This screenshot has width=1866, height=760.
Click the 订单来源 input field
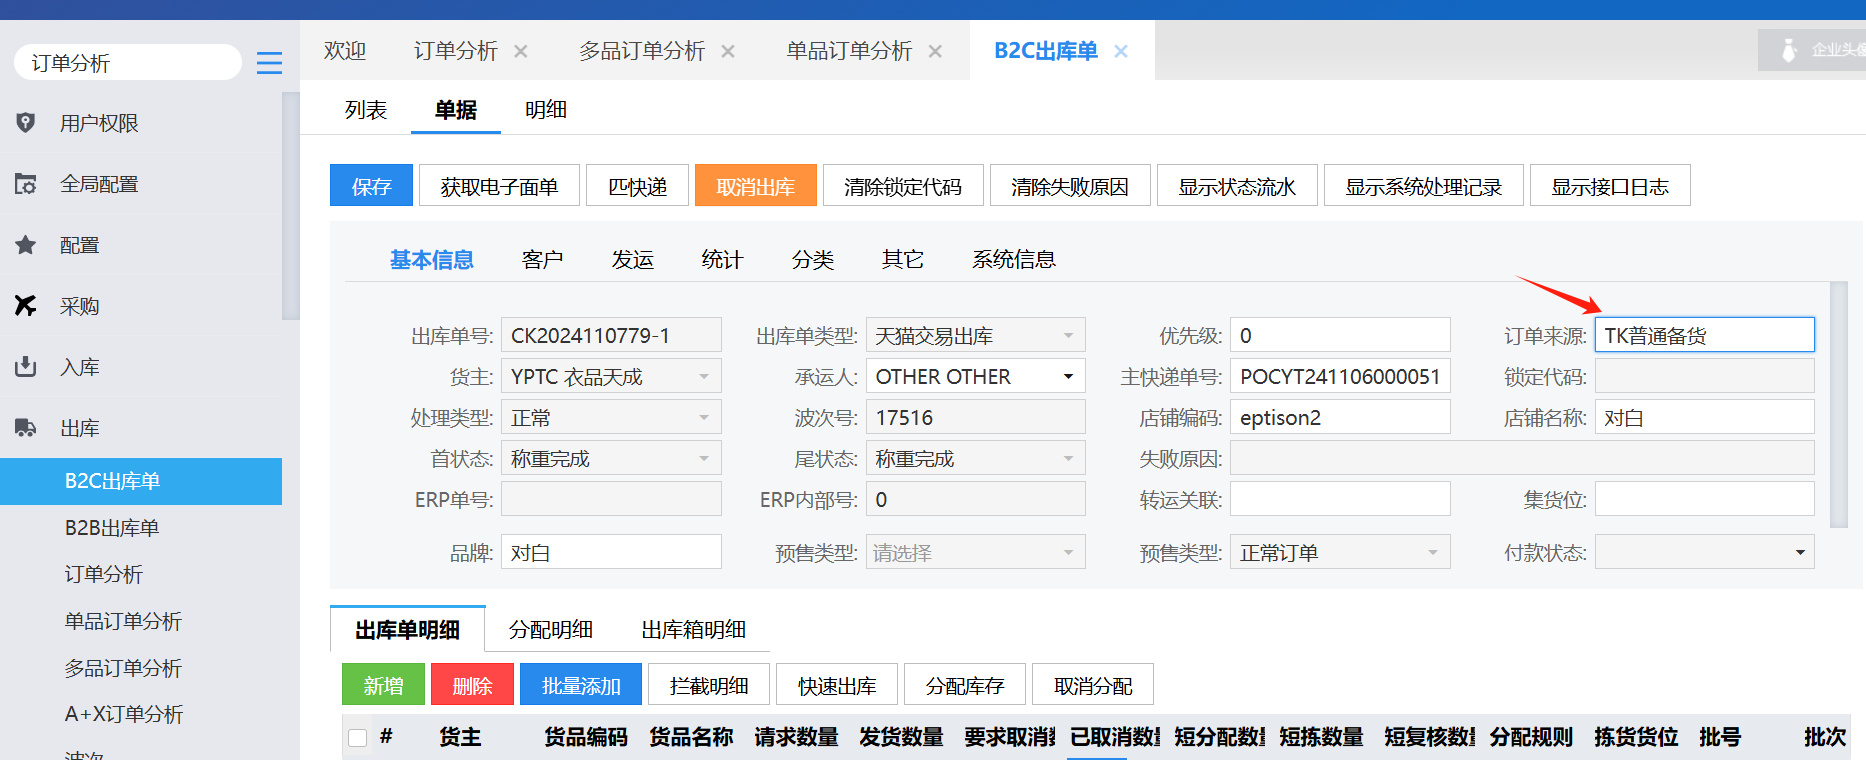(1704, 336)
